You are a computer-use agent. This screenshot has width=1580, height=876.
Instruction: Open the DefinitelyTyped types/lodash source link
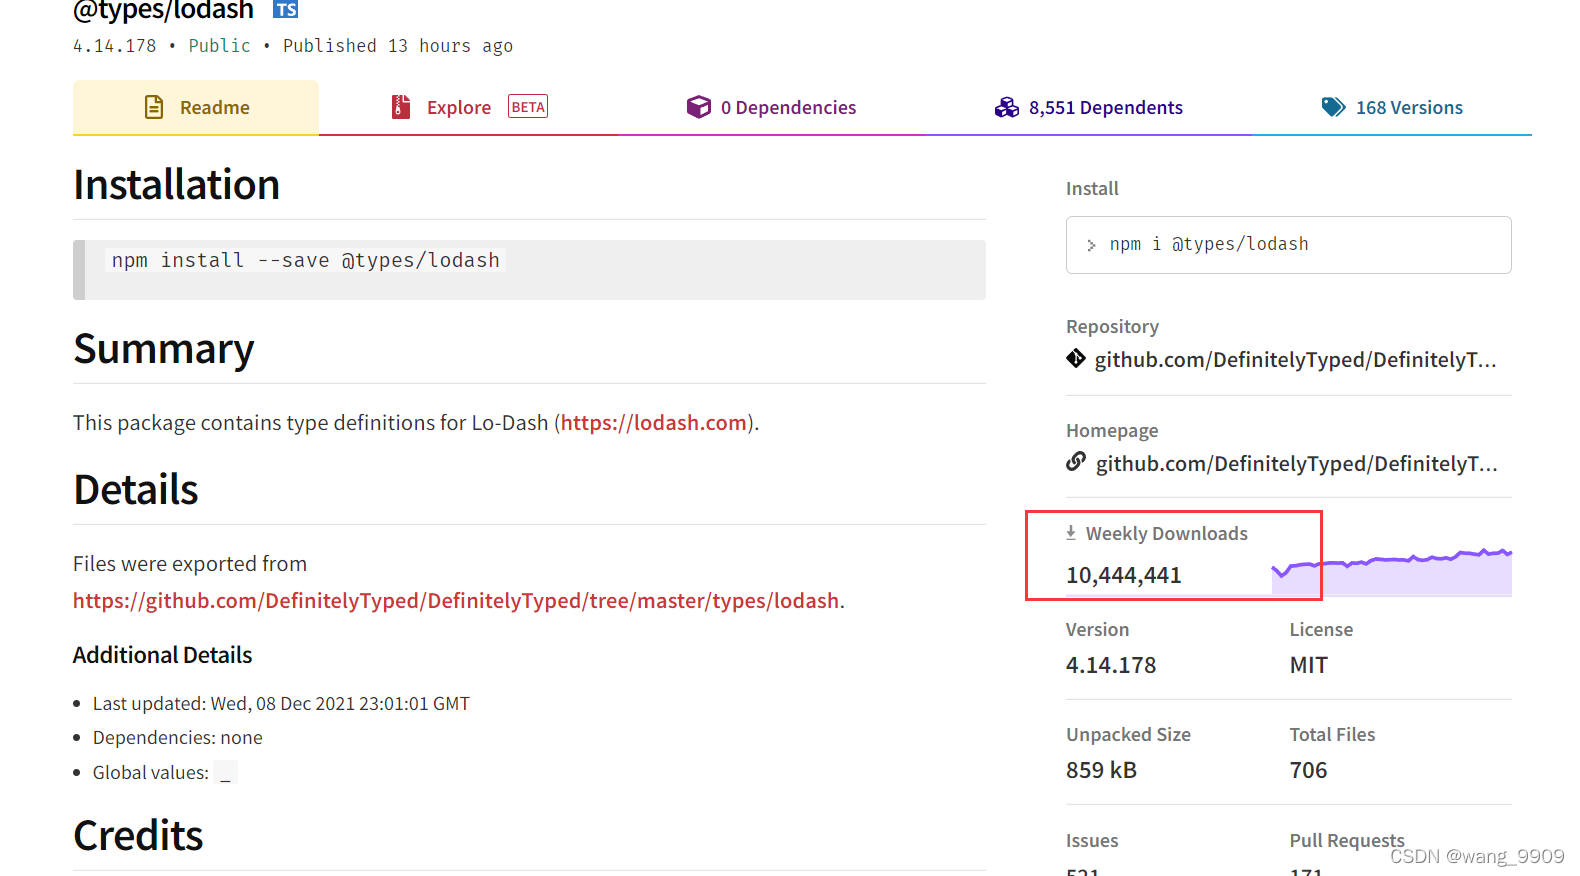[x=456, y=600]
